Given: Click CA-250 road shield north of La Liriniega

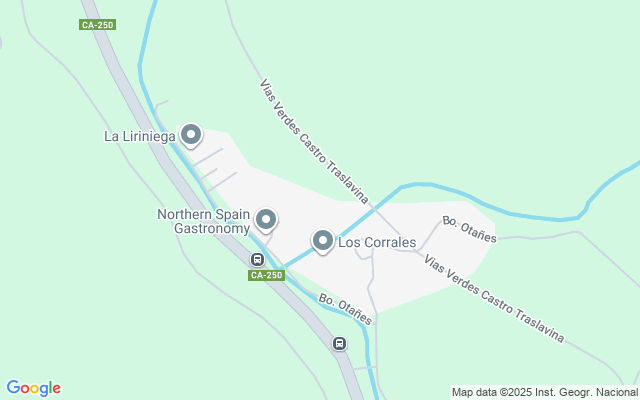Looking at the screenshot, I should coord(98,25).
